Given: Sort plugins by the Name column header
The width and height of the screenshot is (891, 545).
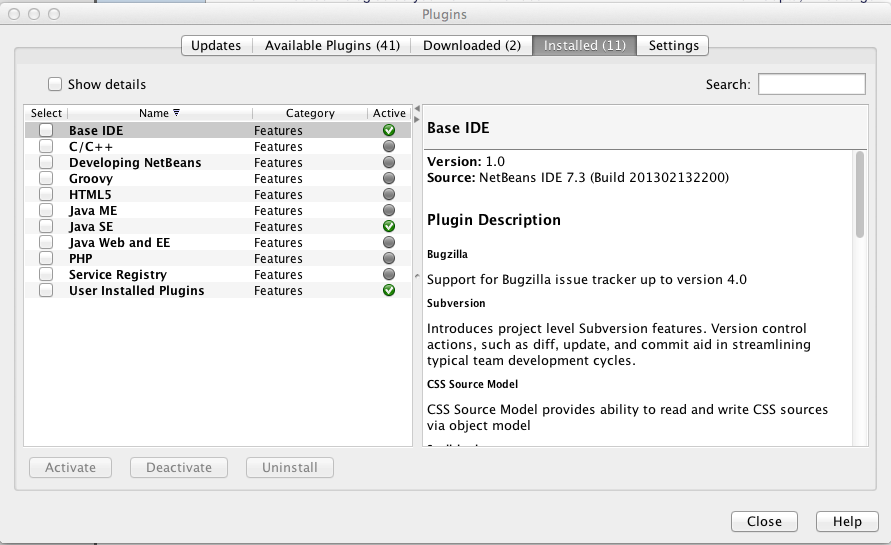Looking at the screenshot, I should [x=158, y=114].
